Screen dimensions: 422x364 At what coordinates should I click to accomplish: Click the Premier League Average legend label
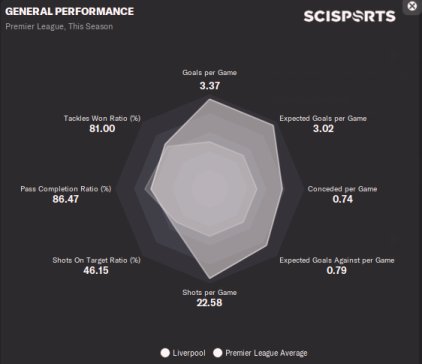[x=266, y=353]
